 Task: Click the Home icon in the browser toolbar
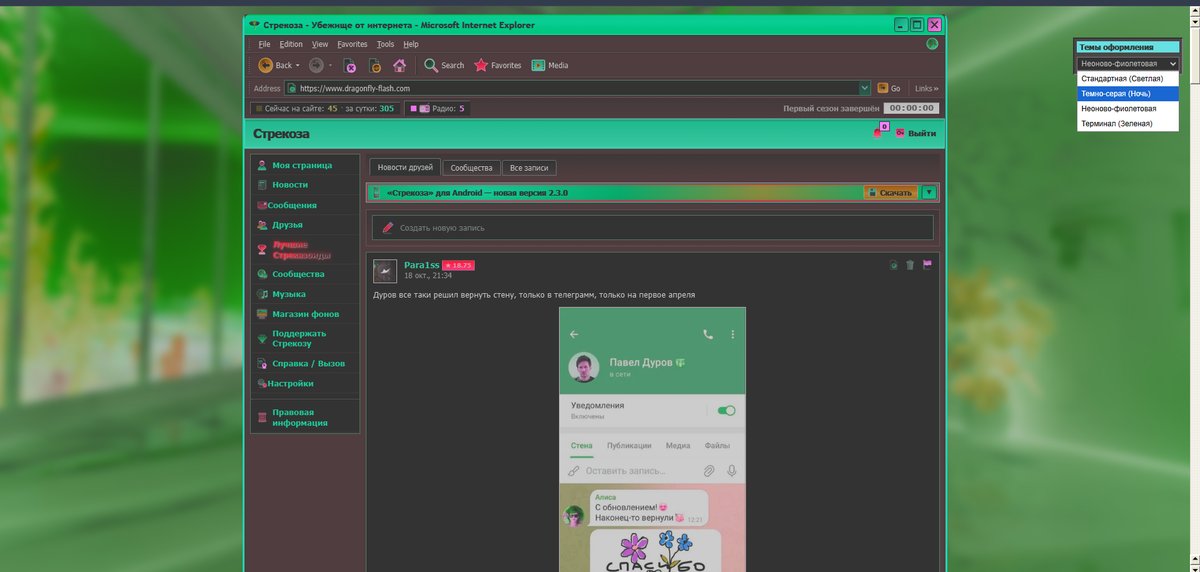pyautogui.click(x=399, y=66)
